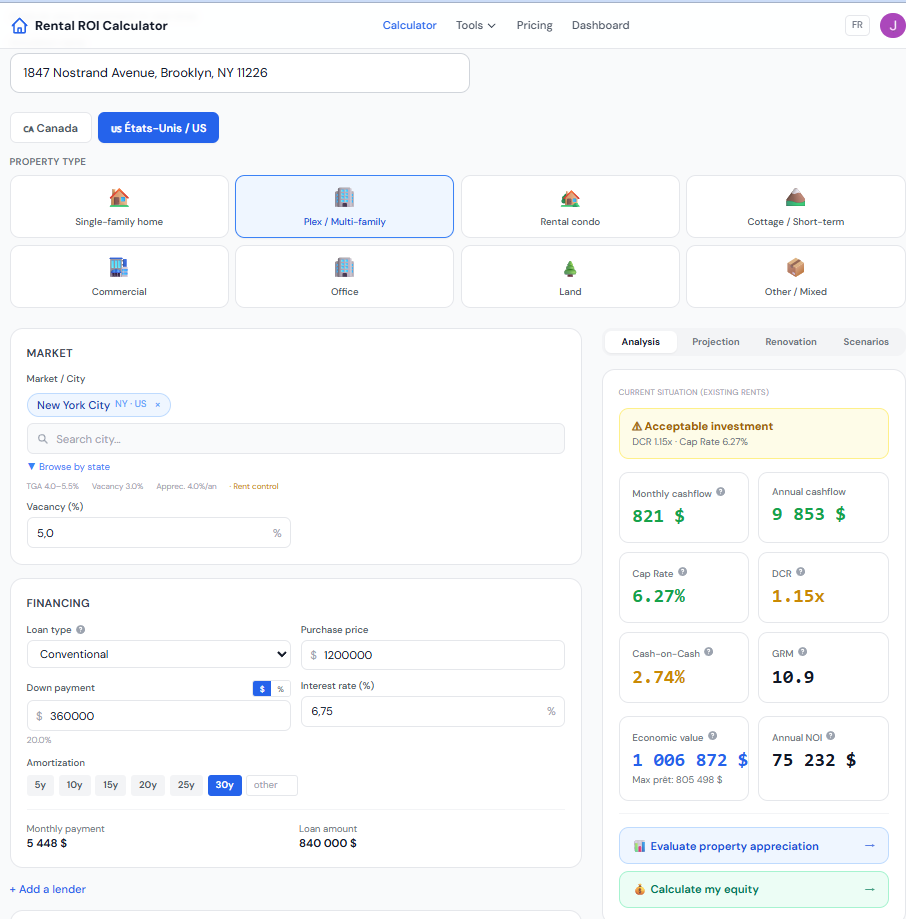The width and height of the screenshot is (906, 919).
Task: Click Max prêt: 805 498 $ text
Action: click(x=677, y=780)
